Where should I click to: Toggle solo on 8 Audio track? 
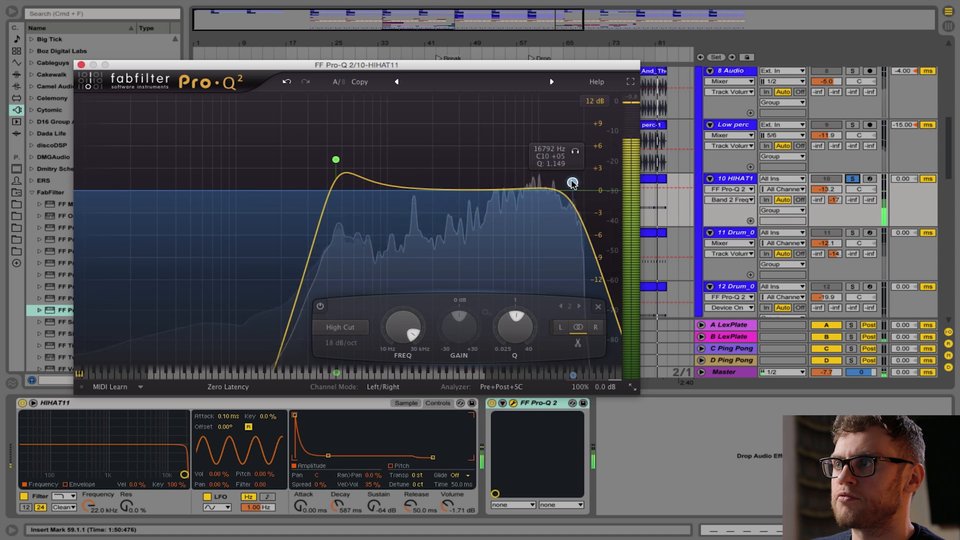852,71
